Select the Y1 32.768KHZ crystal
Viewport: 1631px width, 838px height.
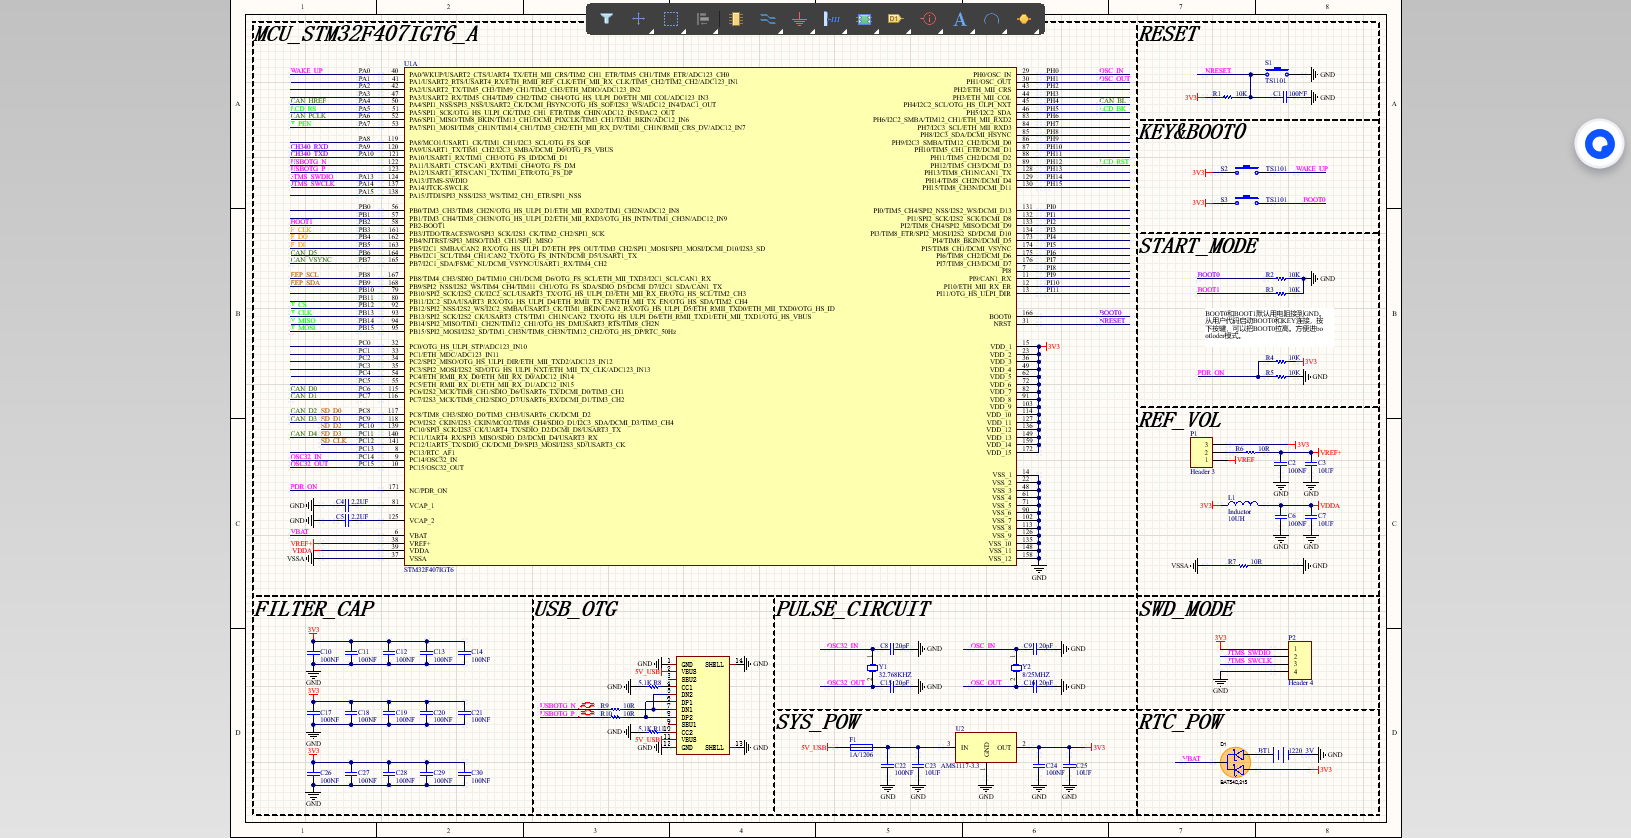[x=872, y=667]
